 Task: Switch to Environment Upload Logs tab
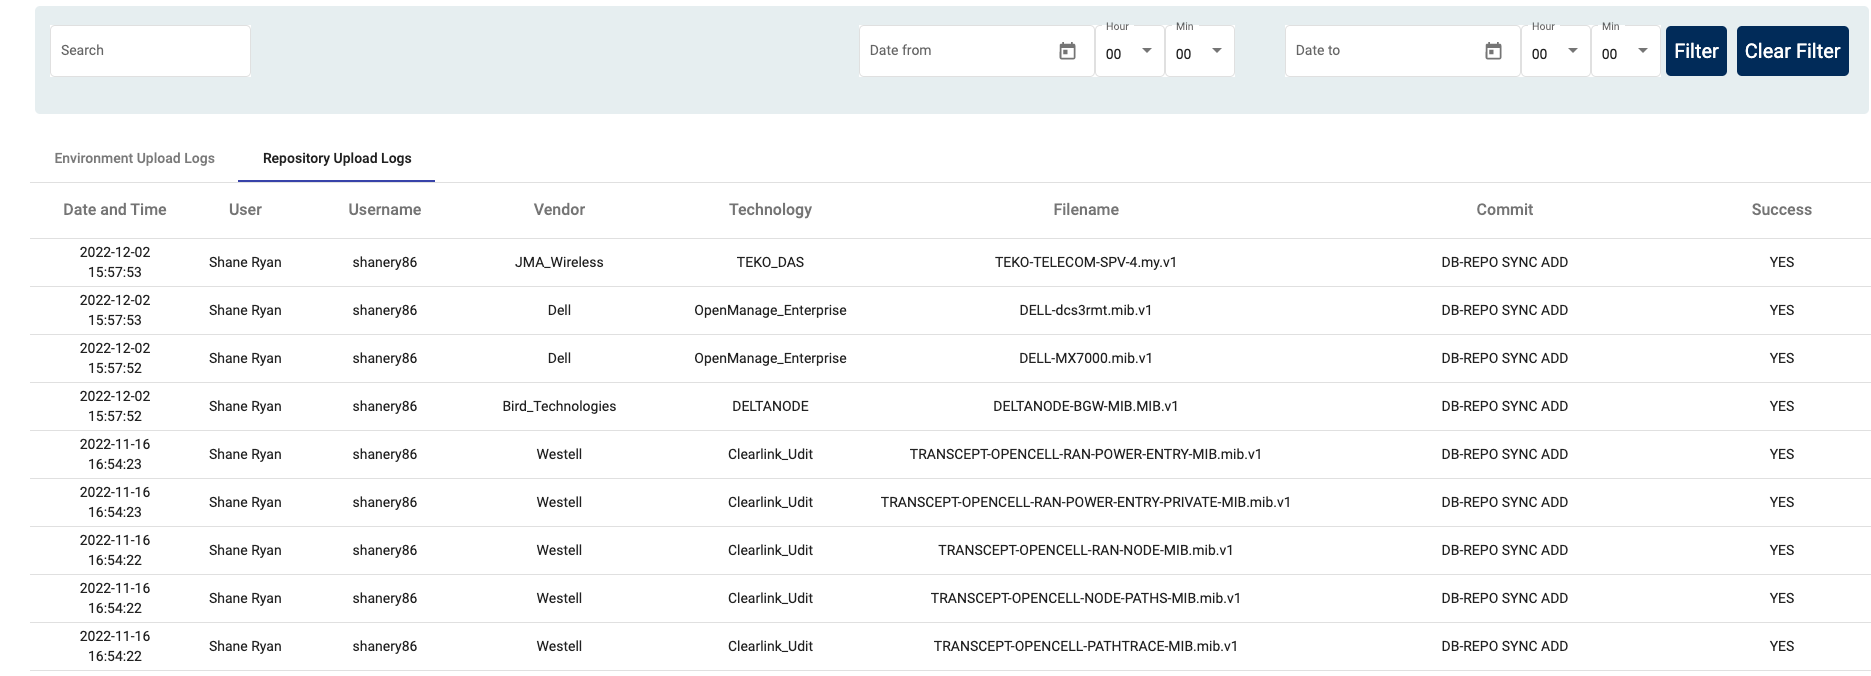(134, 158)
